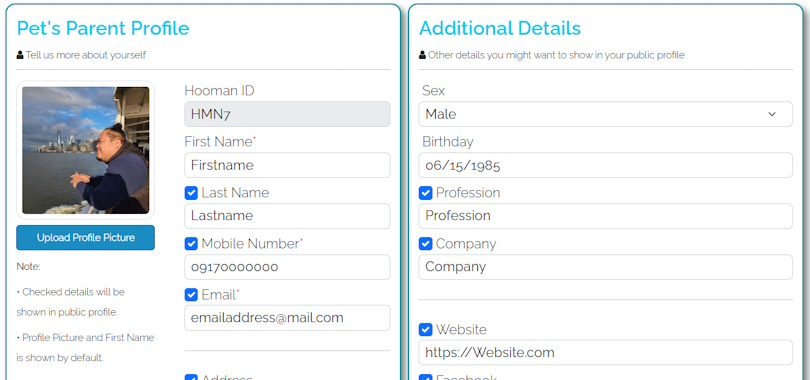Uncheck the Company checkbox
The image size is (810, 380).
[x=425, y=244]
